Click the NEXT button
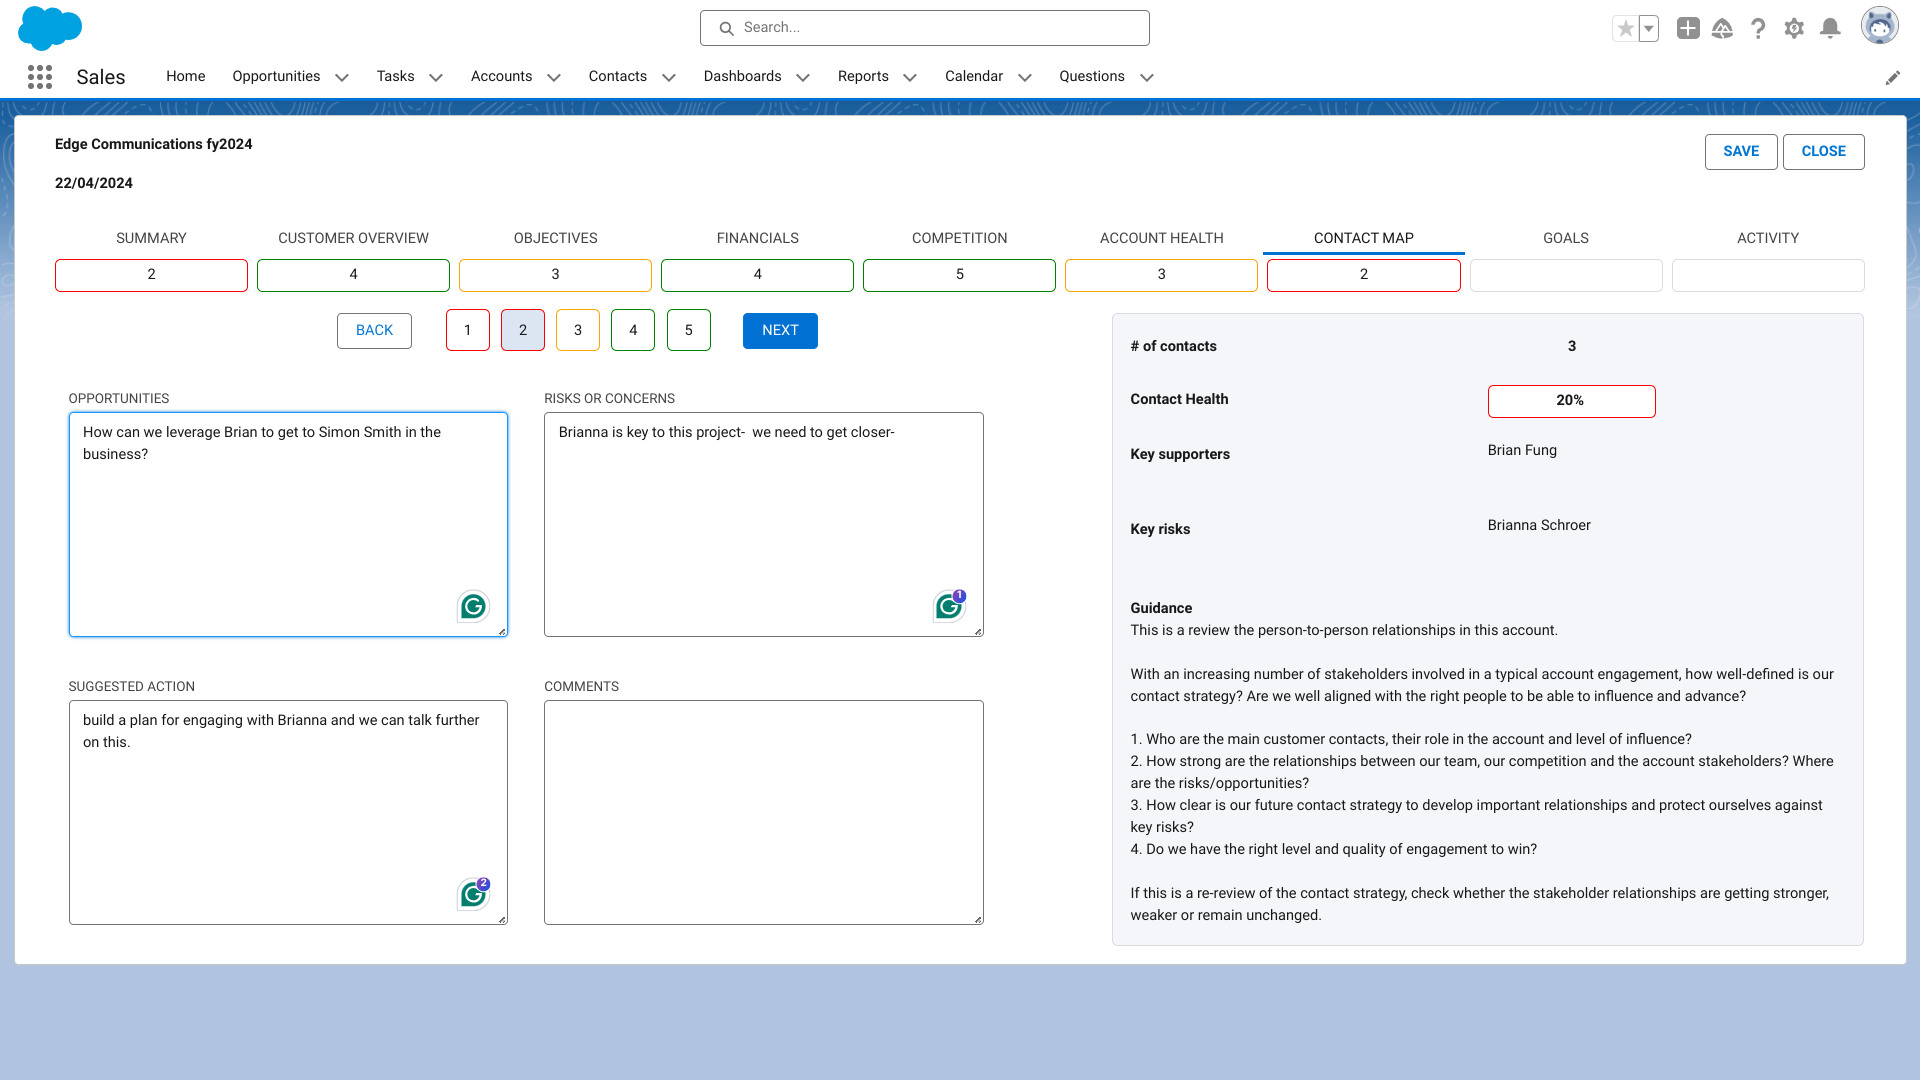 [780, 331]
